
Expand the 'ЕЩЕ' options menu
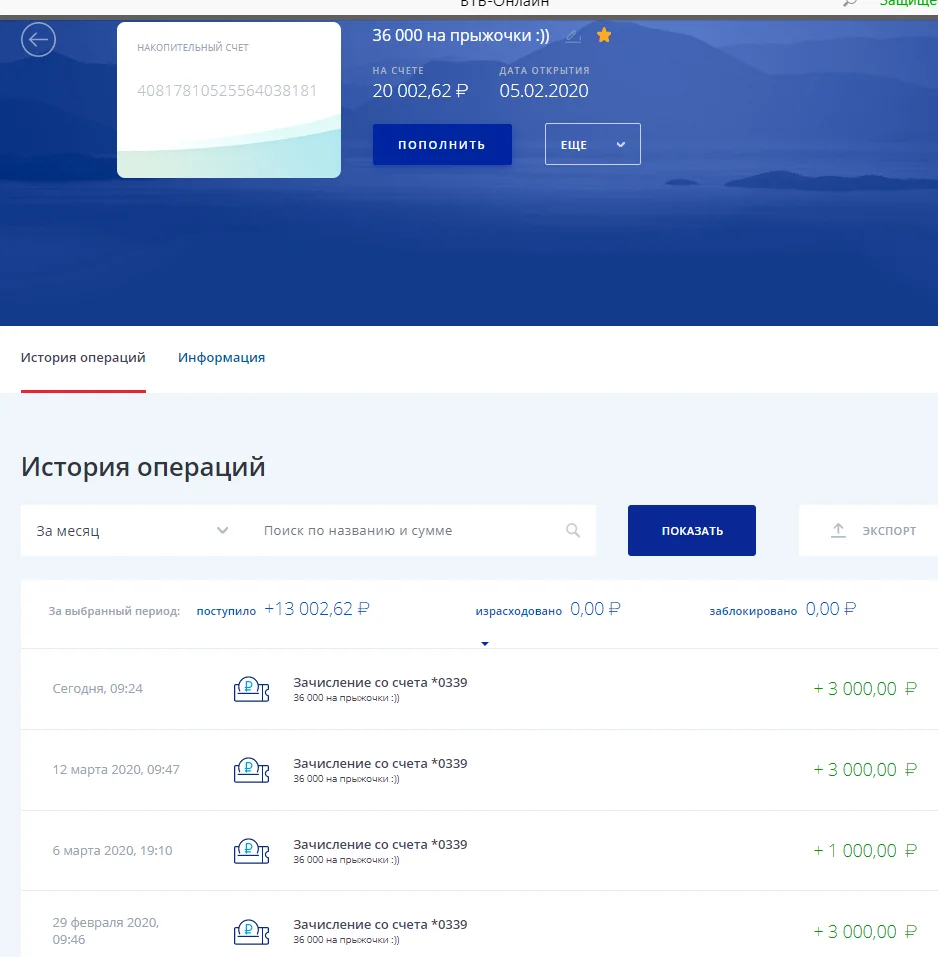(591, 144)
